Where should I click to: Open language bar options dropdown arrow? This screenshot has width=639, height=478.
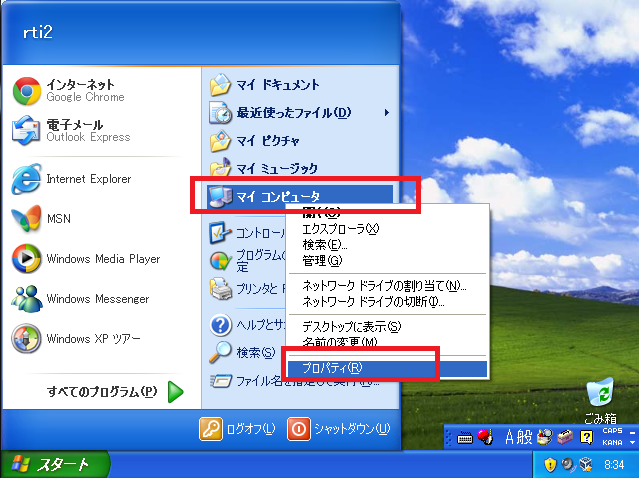632,442
